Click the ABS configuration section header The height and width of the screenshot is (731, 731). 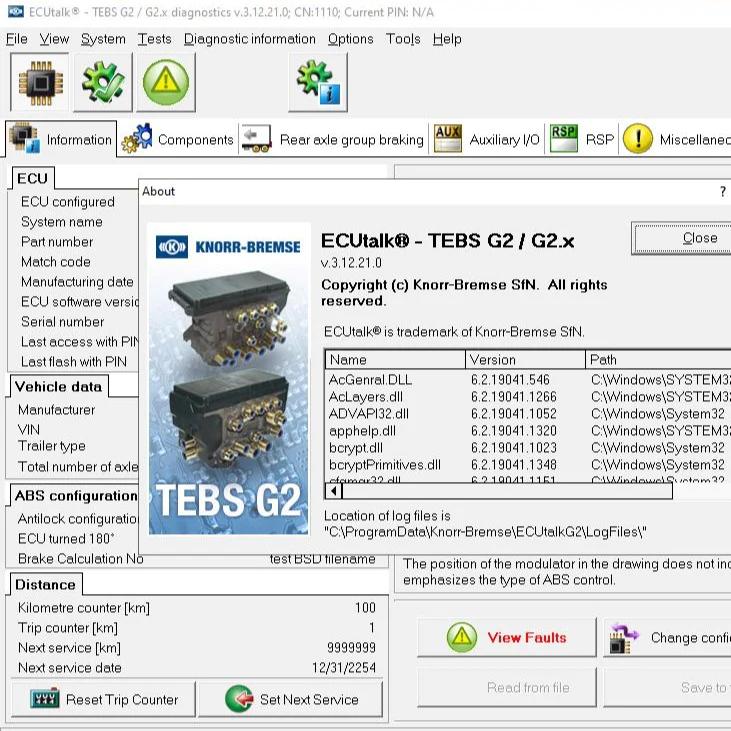point(76,496)
